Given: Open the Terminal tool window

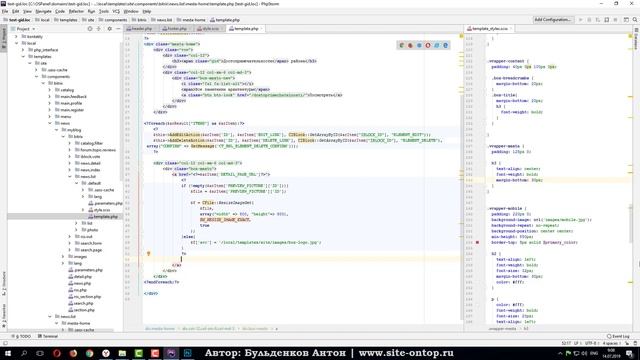Looking at the screenshot, I should pyautogui.click(x=48, y=336).
